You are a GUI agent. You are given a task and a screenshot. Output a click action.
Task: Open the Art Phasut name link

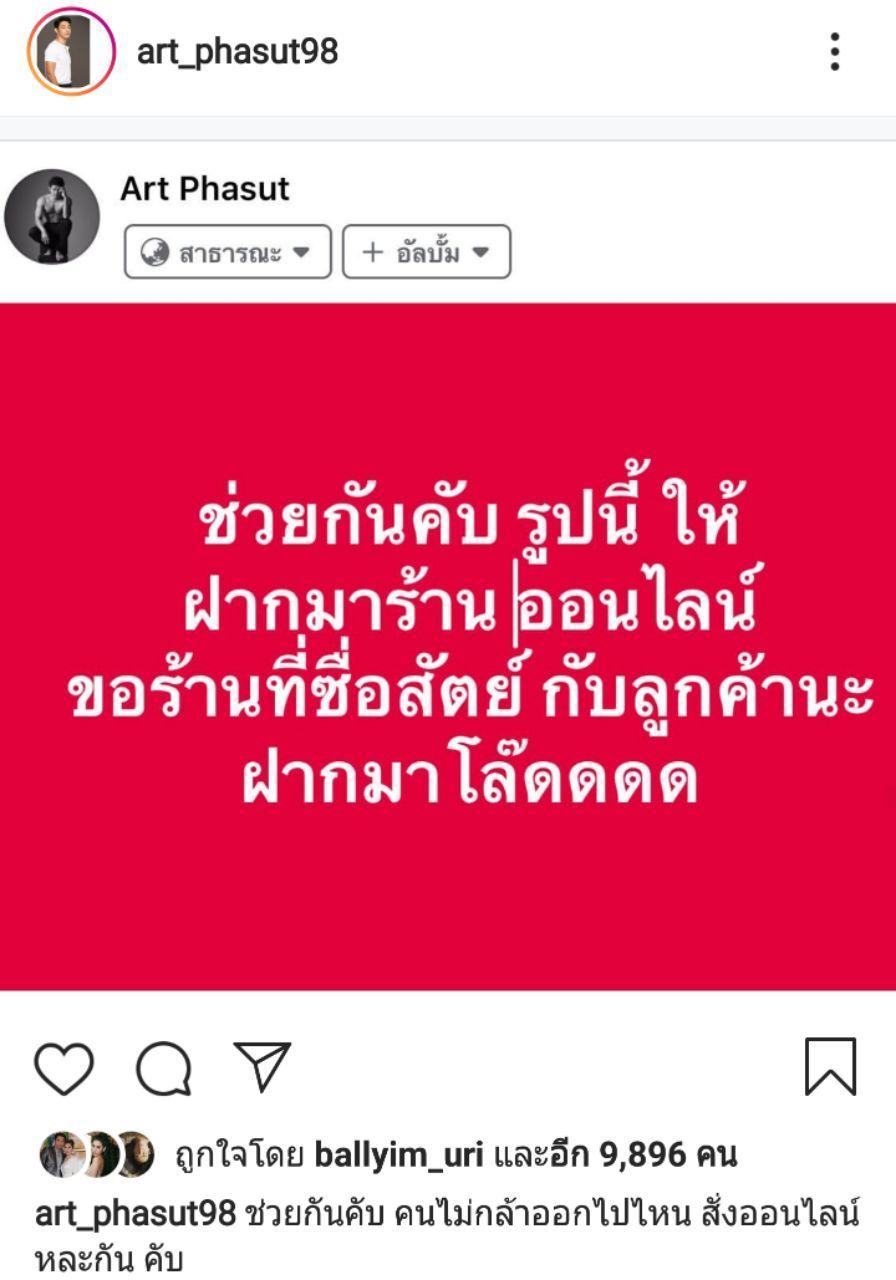click(x=205, y=189)
